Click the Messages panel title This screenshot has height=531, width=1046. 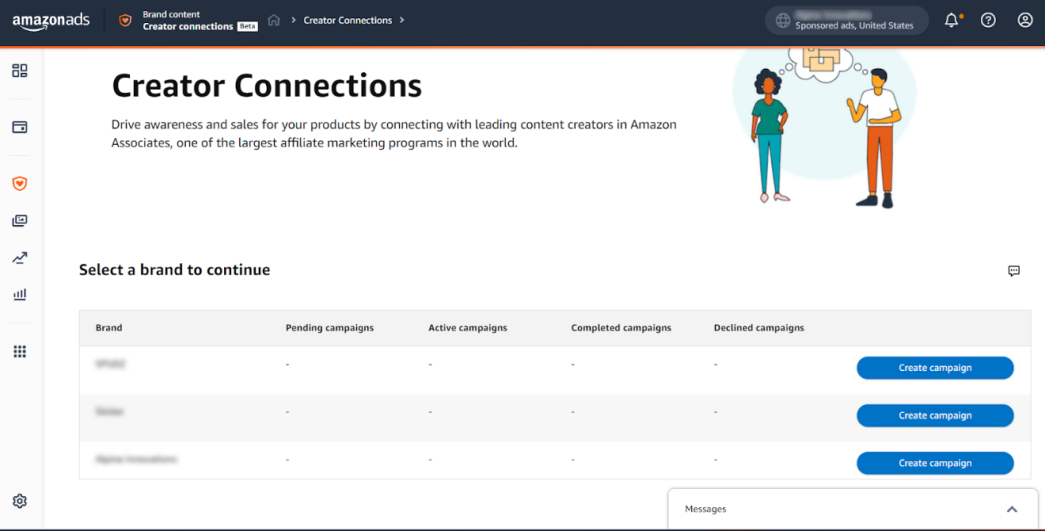coord(705,509)
